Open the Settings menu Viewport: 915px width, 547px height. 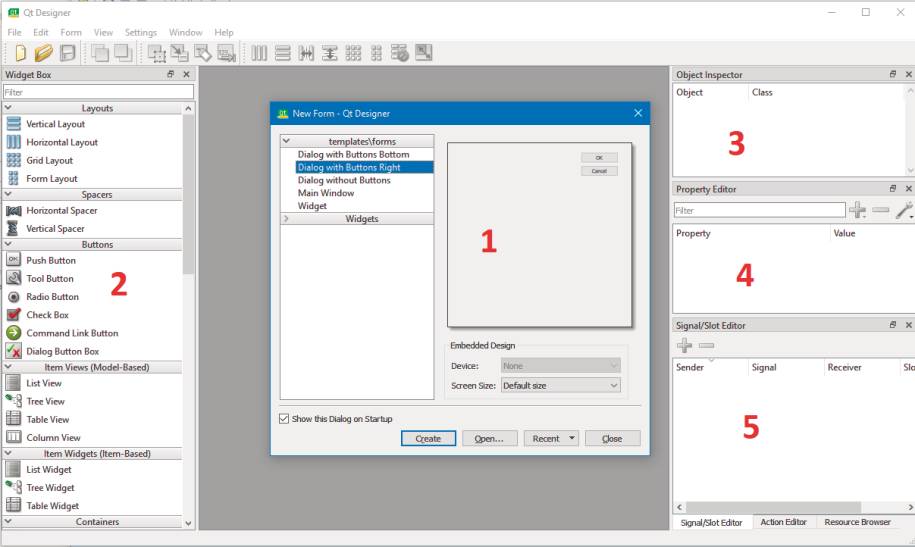pos(141,32)
